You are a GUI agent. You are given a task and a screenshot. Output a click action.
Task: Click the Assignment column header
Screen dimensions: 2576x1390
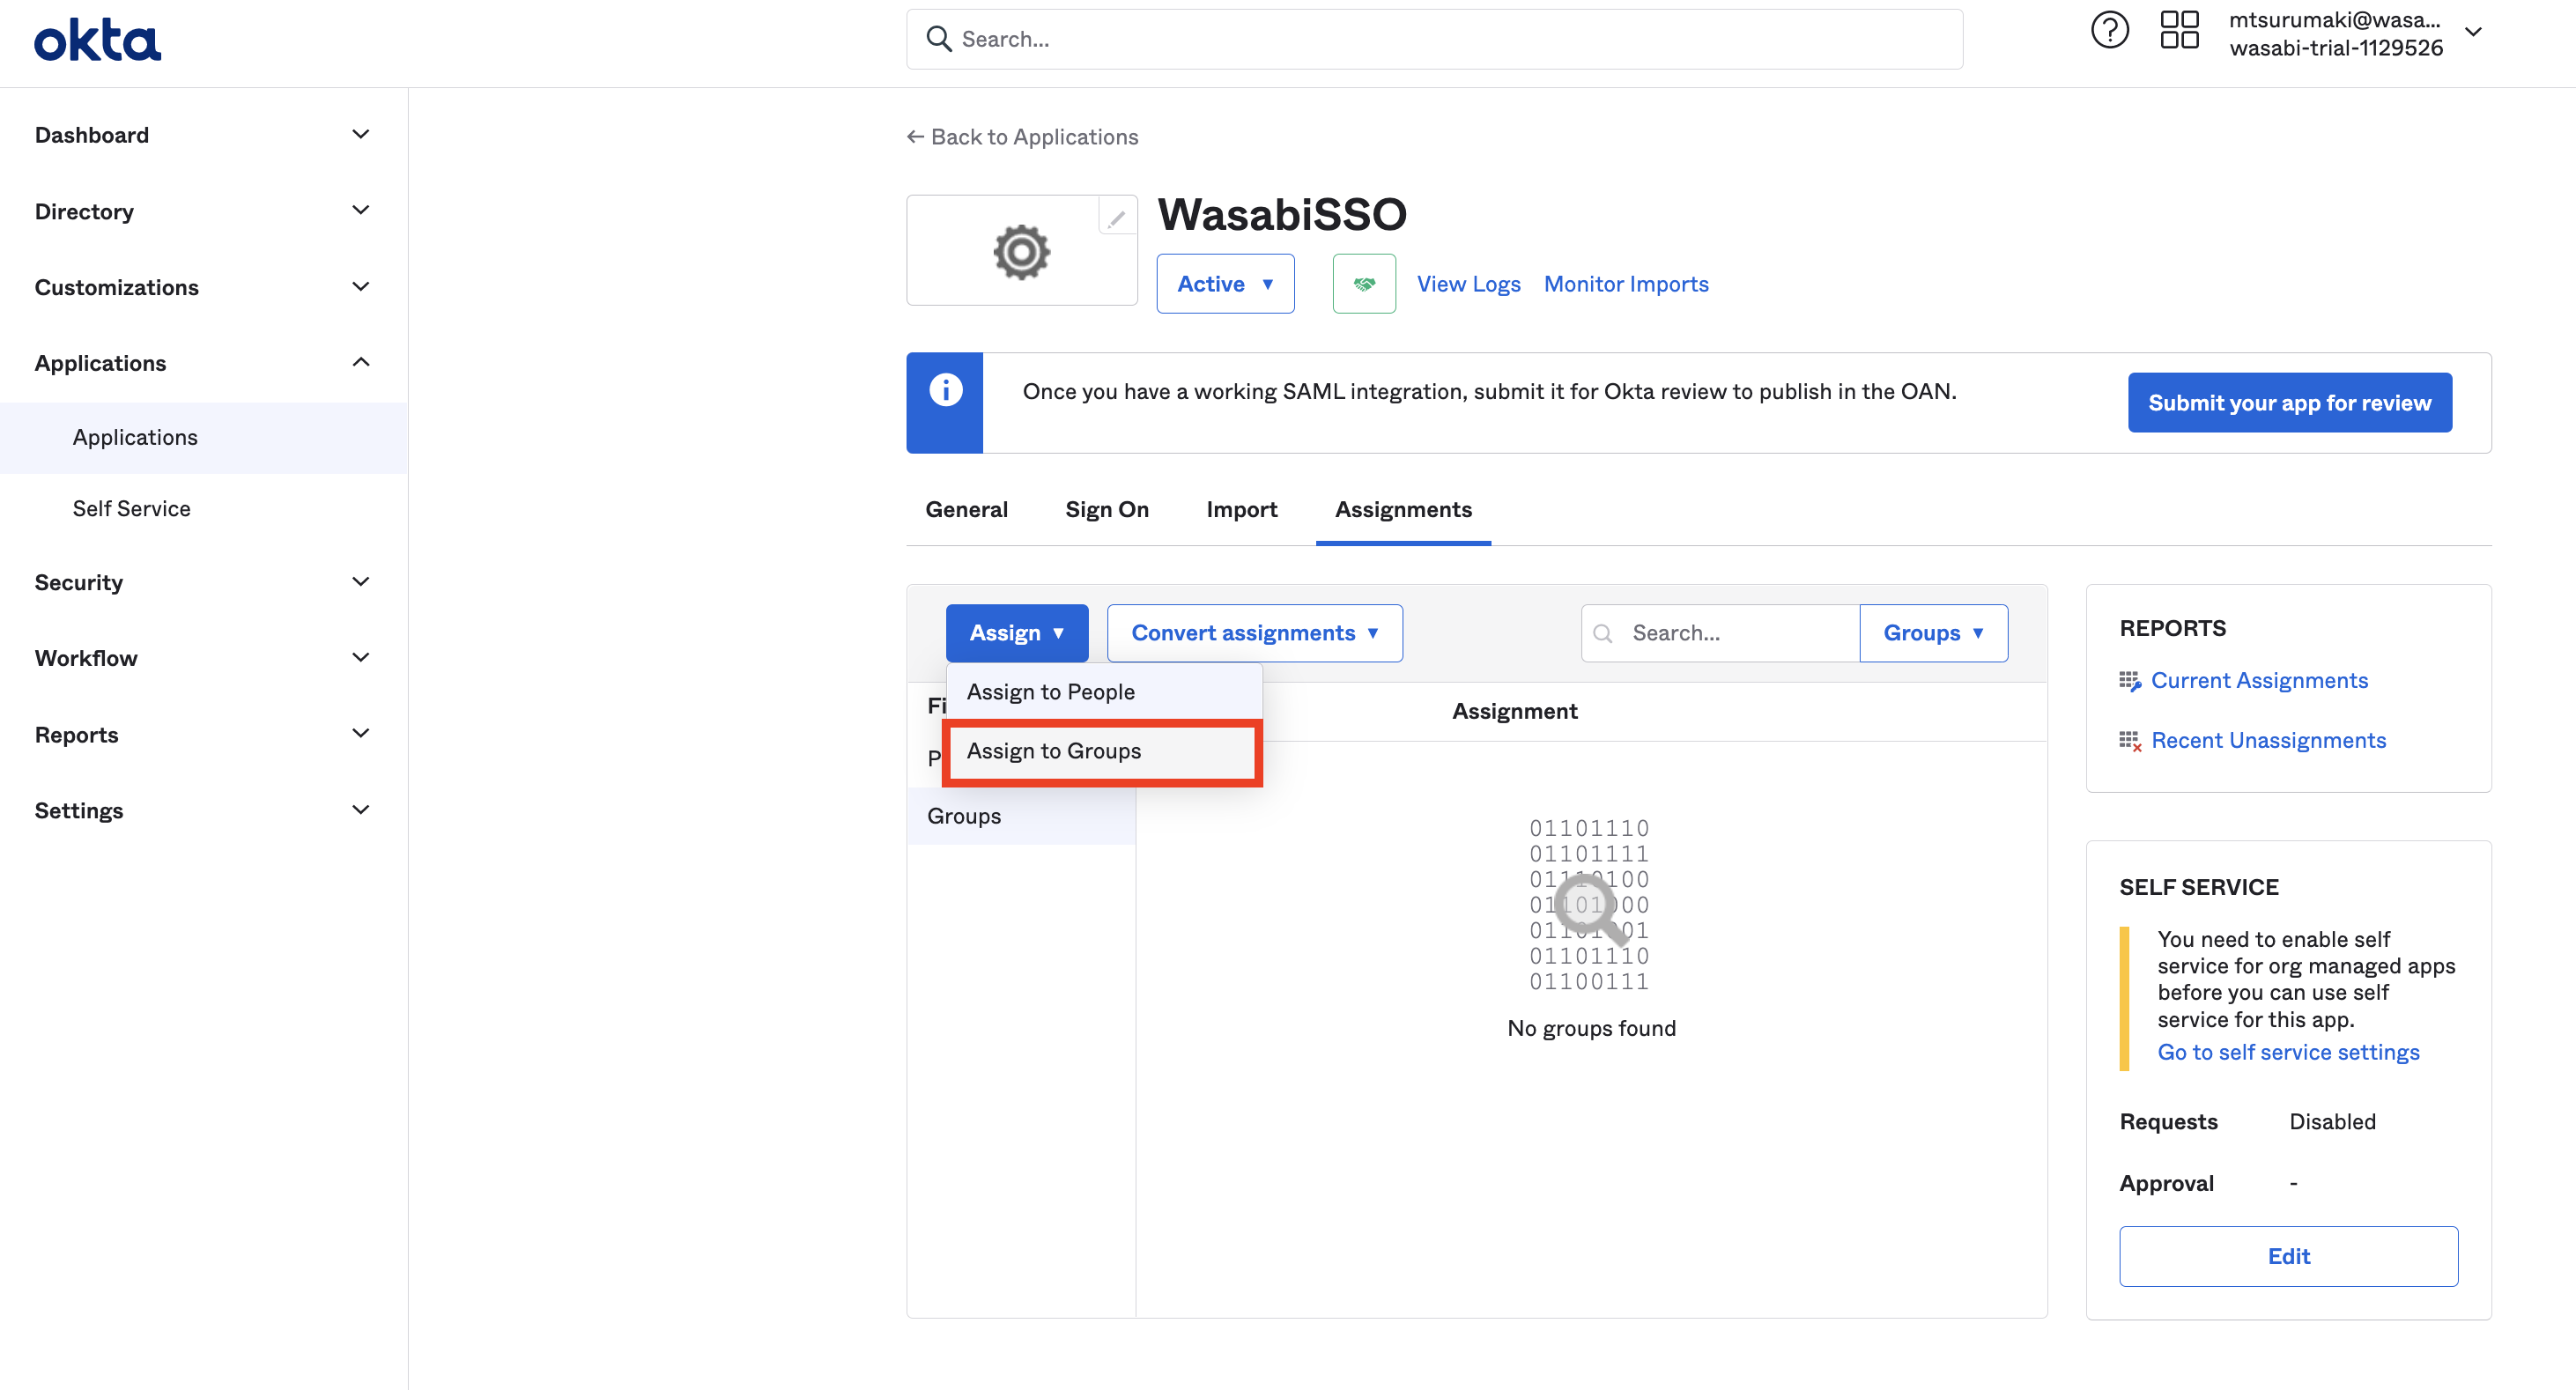click(1514, 712)
